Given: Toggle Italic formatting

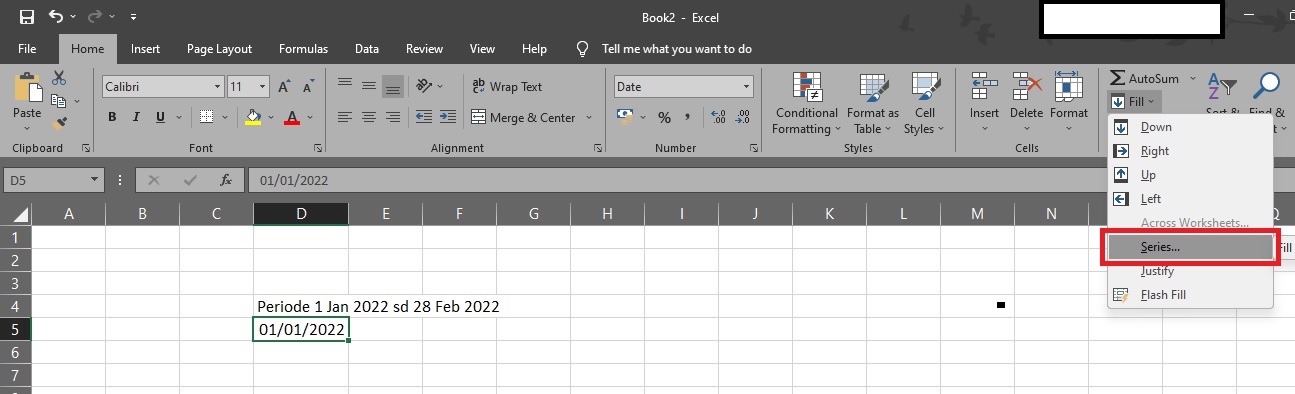Looking at the screenshot, I should click(136, 118).
